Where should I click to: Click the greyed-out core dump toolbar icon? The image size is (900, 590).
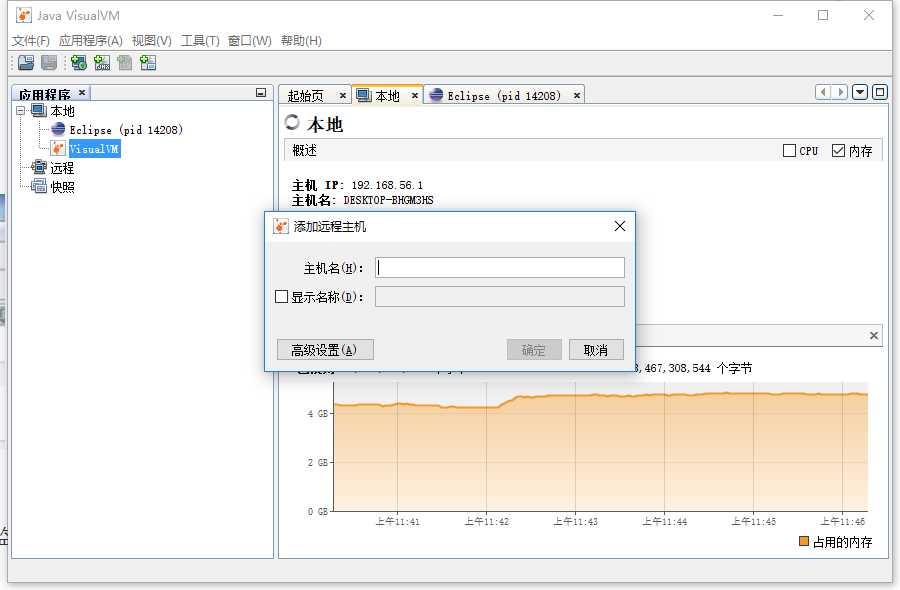pos(125,63)
